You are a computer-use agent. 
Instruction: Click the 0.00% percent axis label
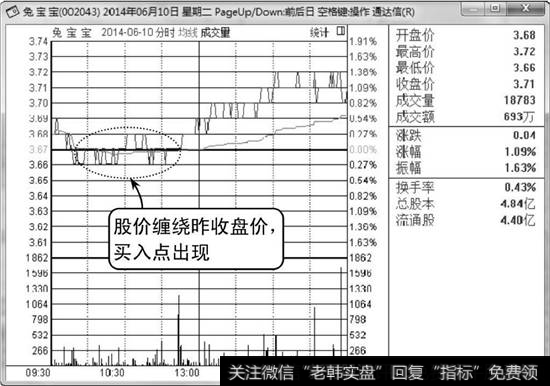point(363,149)
